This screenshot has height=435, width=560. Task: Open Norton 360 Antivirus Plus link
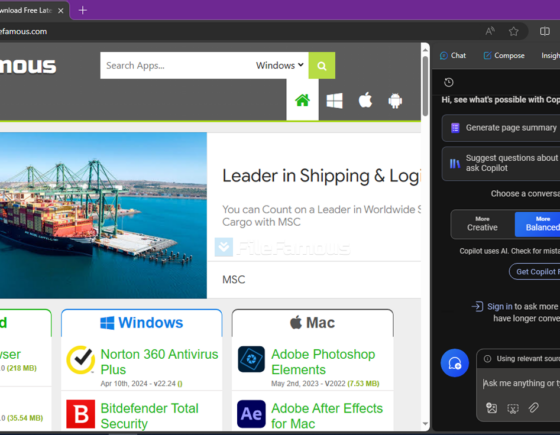tap(159, 362)
